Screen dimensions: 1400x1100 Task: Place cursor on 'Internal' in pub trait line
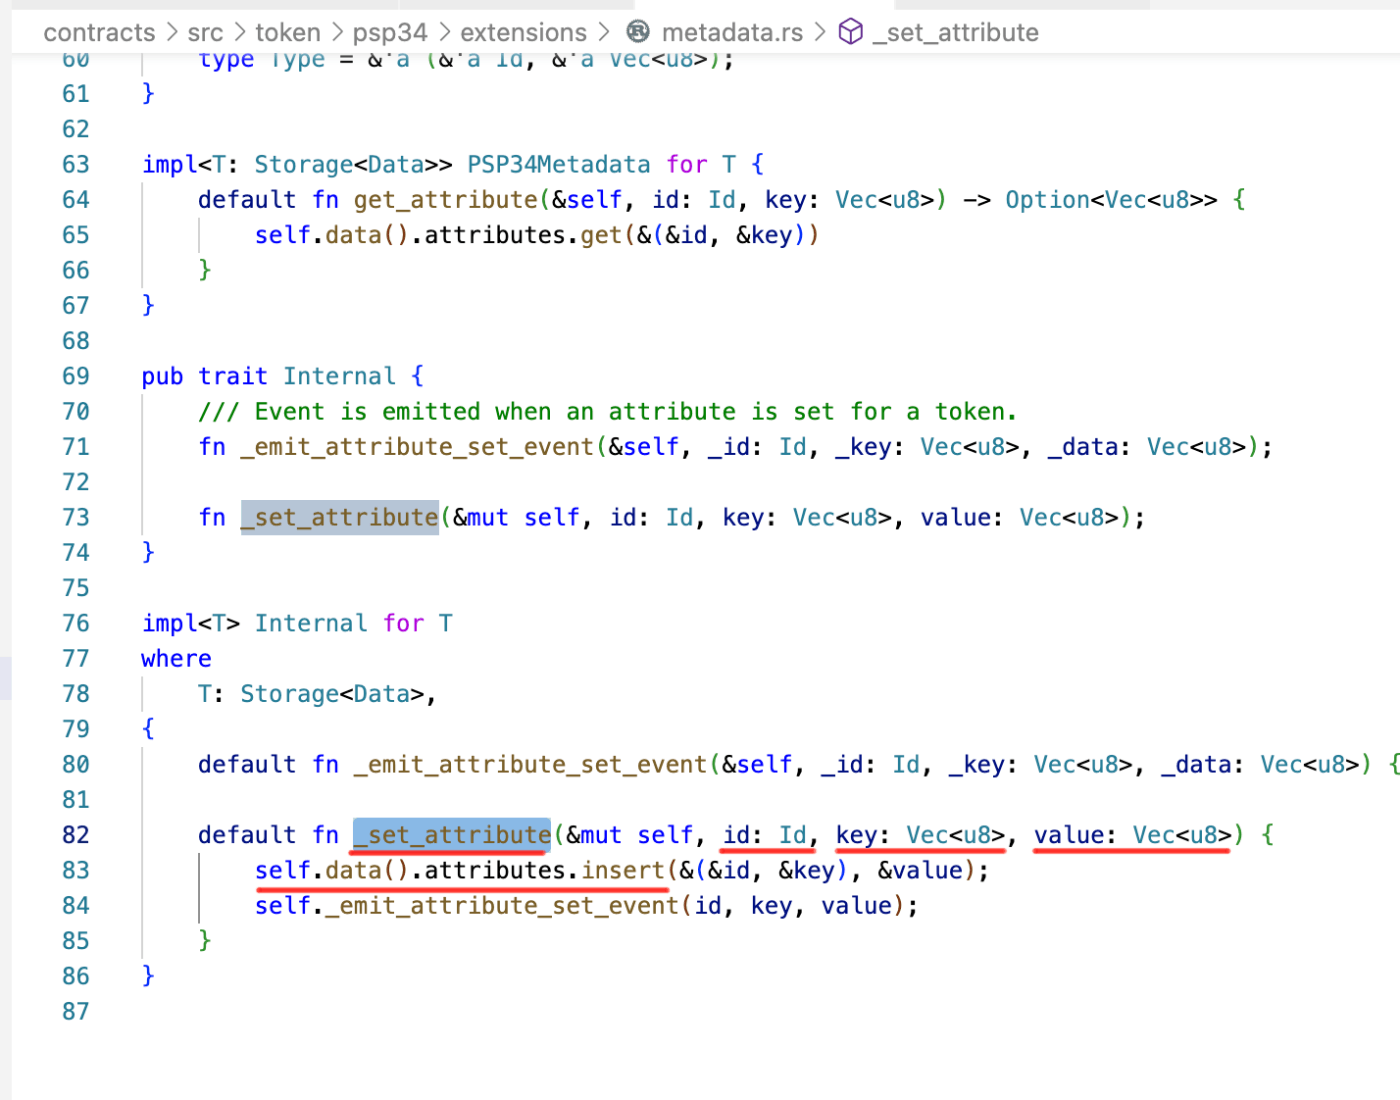pyautogui.click(x=340, y=376)
